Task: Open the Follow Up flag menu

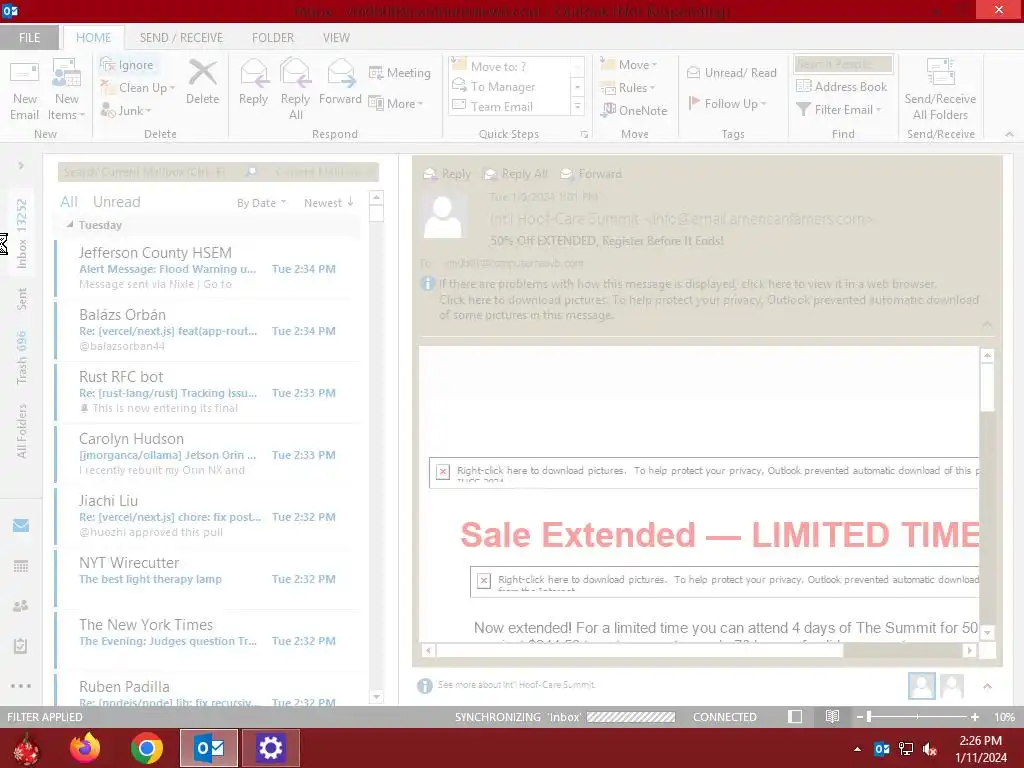Action: pos(727,103)
